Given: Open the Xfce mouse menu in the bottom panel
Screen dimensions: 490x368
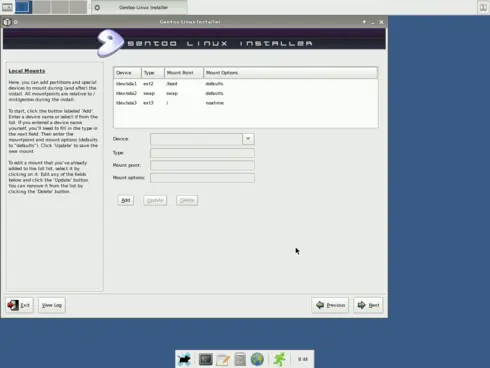Looking at the screenshot, I should click(184, 359).
